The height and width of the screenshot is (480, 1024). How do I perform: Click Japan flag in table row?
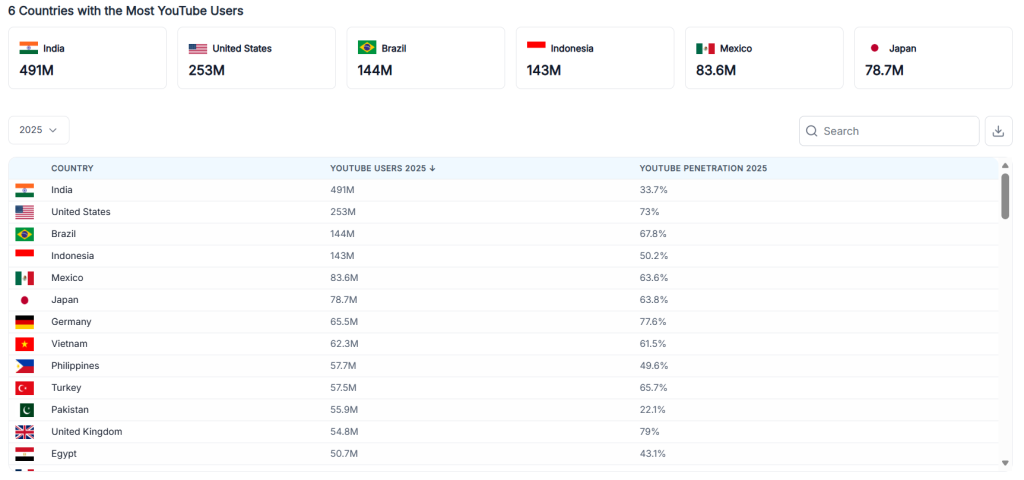(24, 300)
